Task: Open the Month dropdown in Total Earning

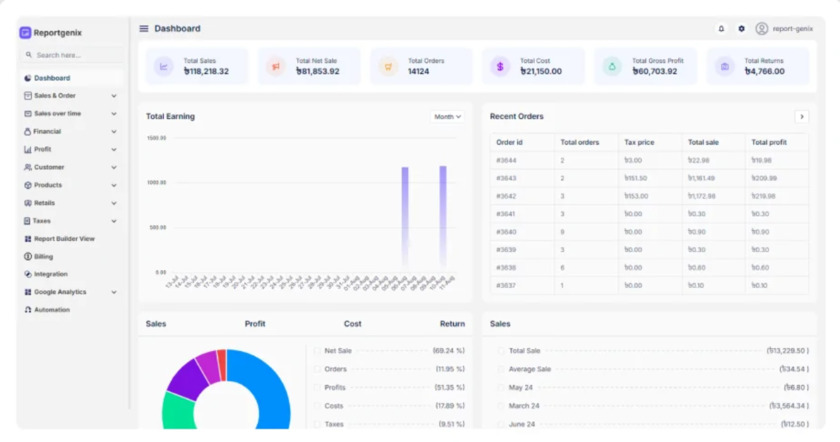Action: point(447,117)
